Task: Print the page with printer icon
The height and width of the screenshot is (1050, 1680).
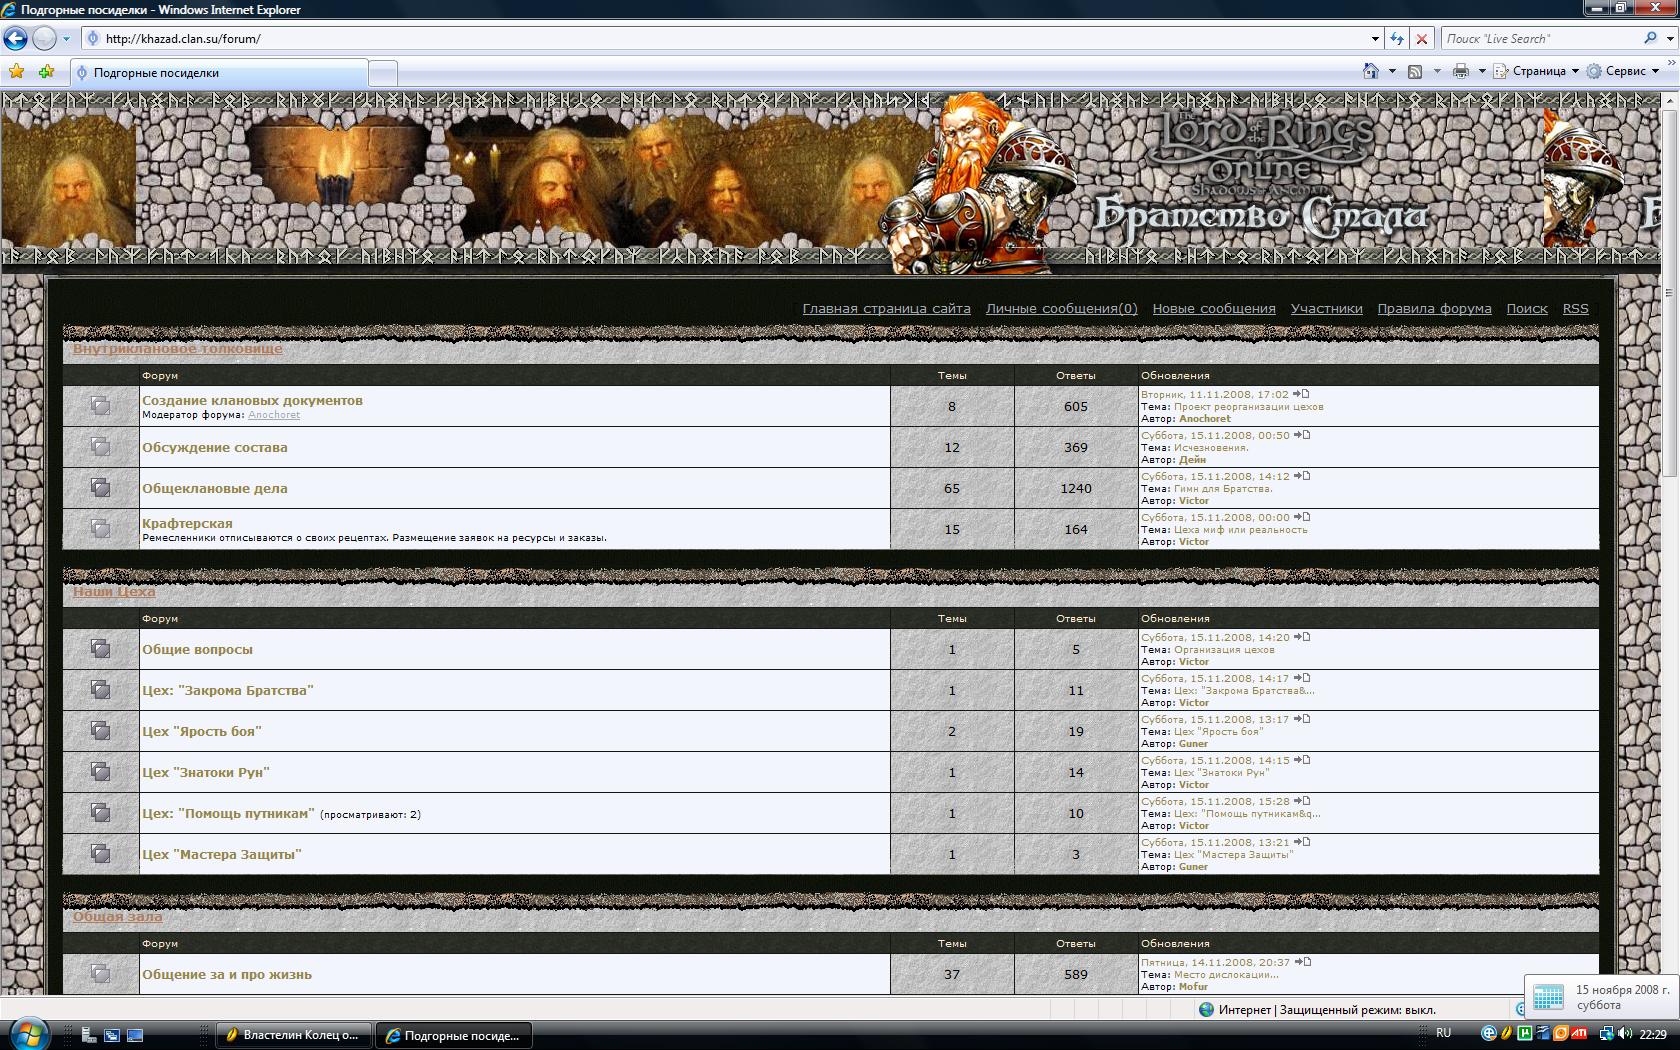Action: click(x=1461, y=71)
